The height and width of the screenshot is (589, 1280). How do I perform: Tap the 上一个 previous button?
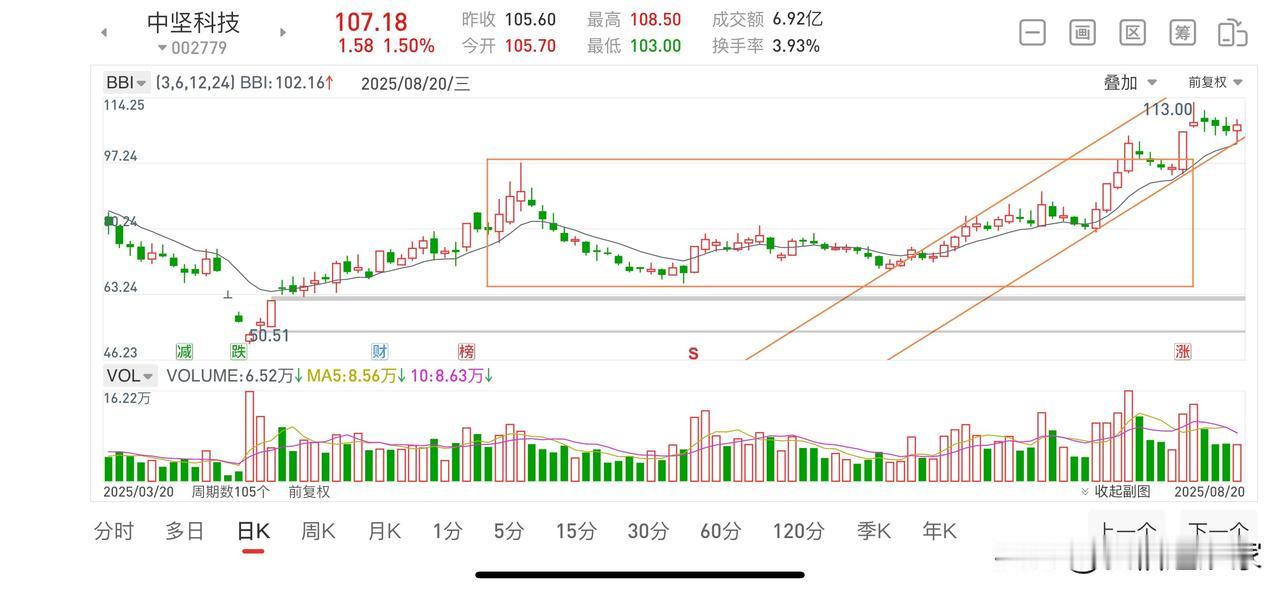(1128, 532)
